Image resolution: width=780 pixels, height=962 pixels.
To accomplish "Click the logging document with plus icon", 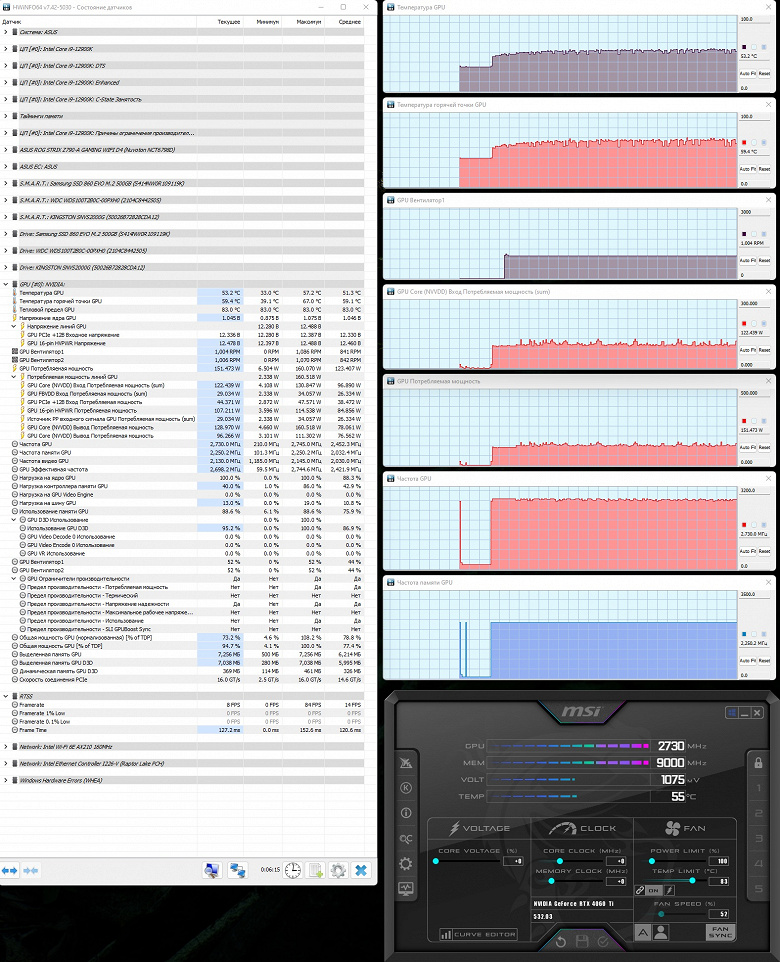I will [315, 870].
